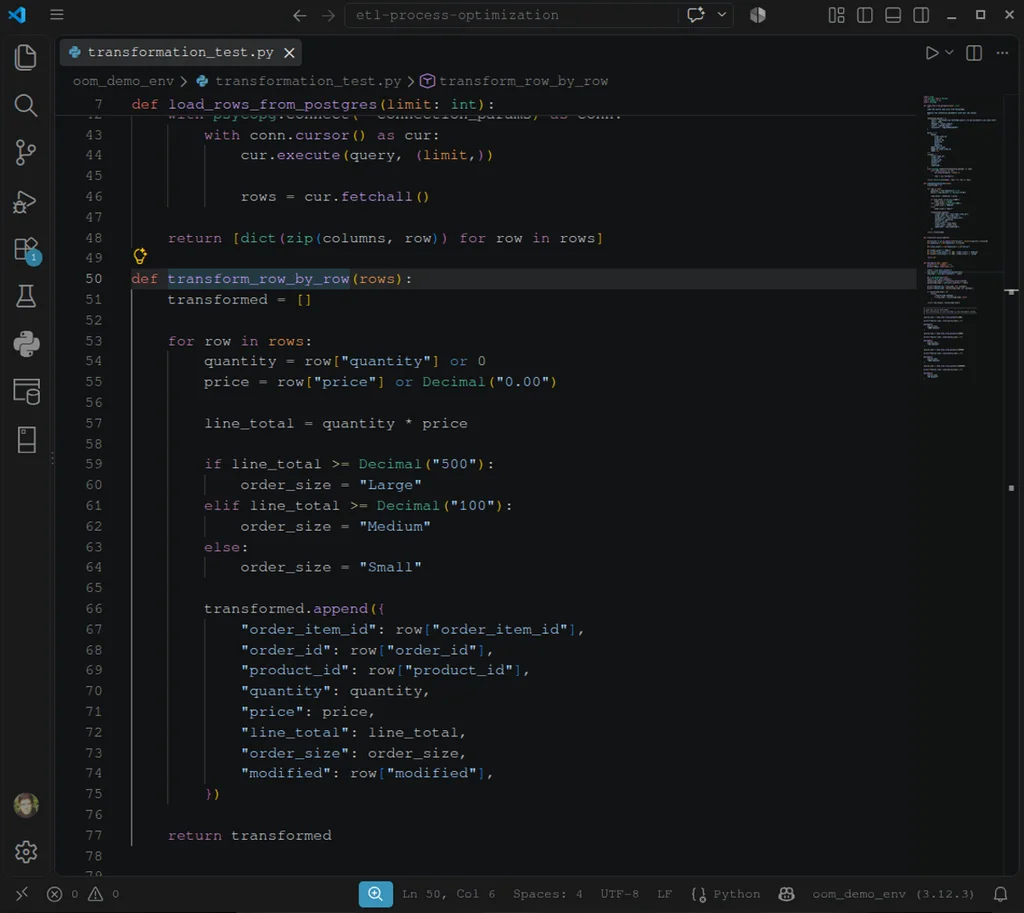Click the hexagon extension icon in title bar
Viewport: 1024px width, 913px height.
(x=758, y=15)
